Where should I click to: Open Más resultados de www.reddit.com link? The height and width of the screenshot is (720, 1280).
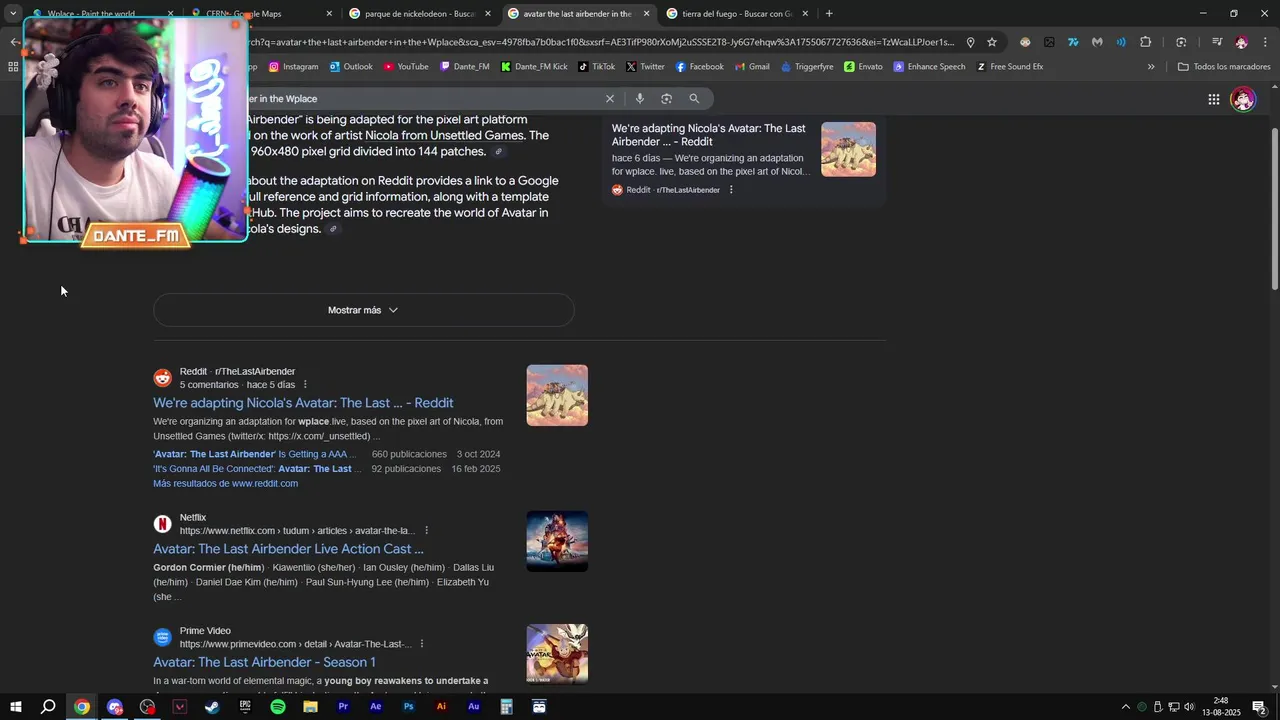tap(225, 484)
